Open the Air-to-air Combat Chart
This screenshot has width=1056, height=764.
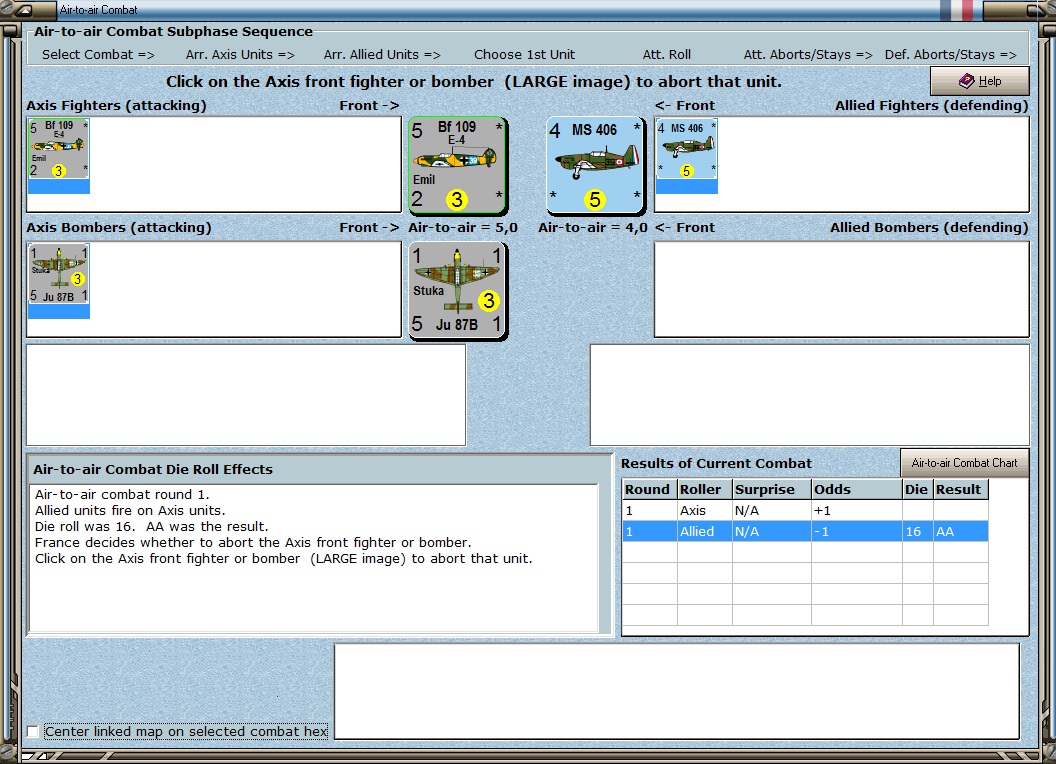click(964, 463)
